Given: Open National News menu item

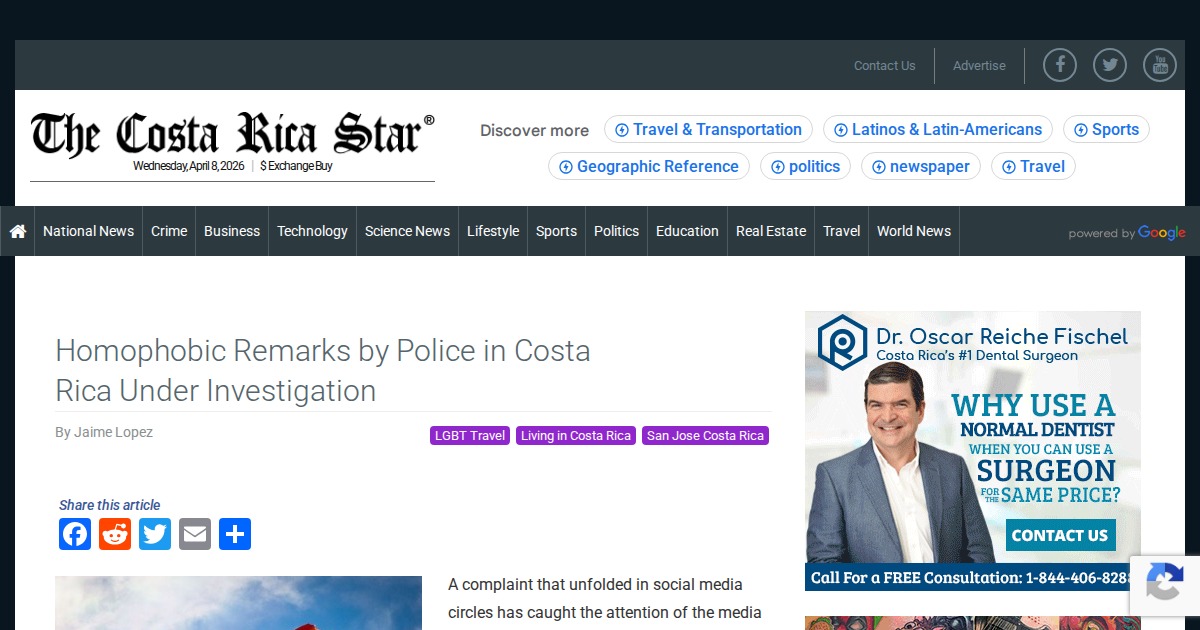Looking at the screenshot, I should point(88,231).
